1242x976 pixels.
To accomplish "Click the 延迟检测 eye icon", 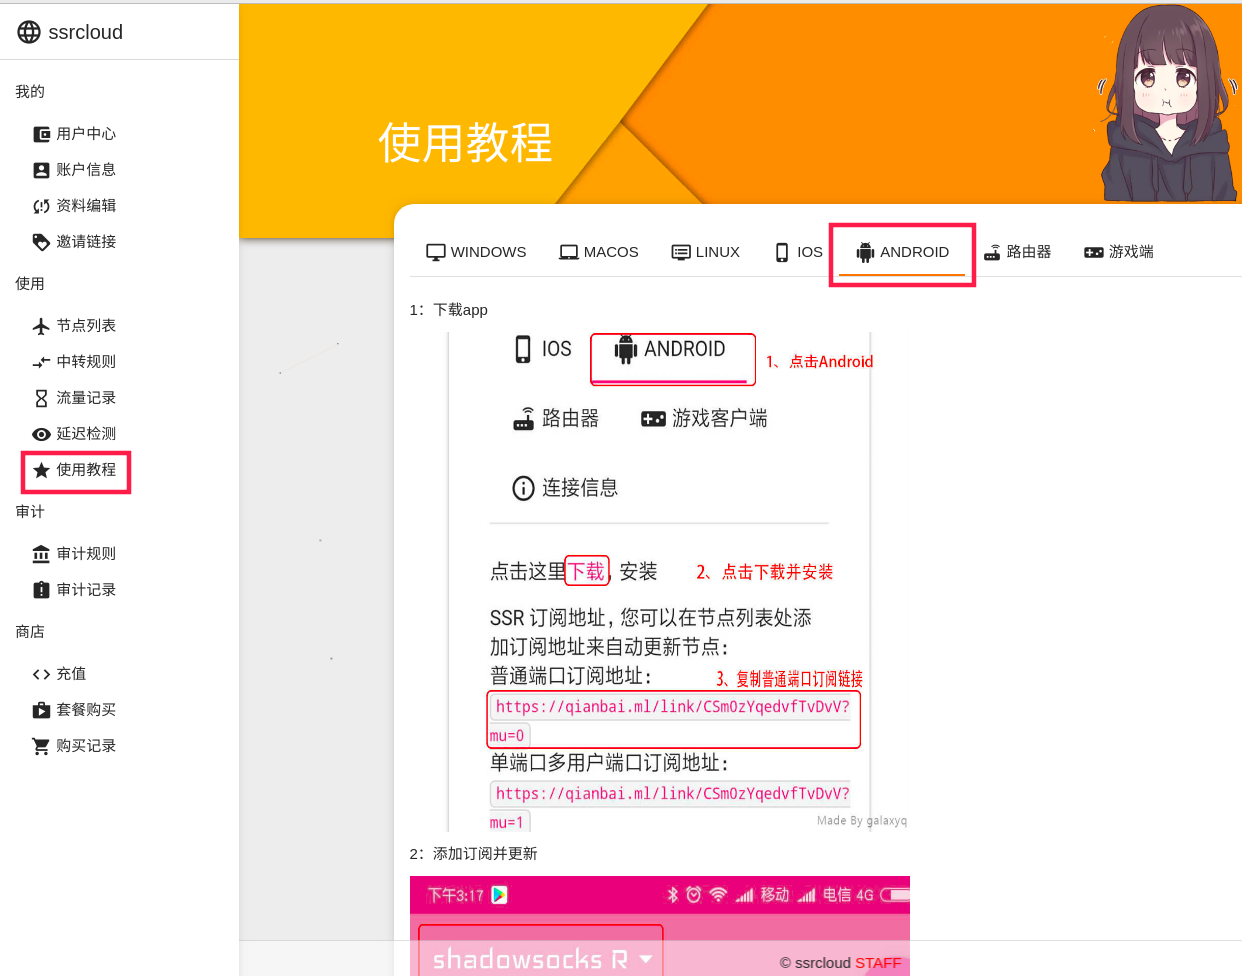I will click(x=41, y=434).
